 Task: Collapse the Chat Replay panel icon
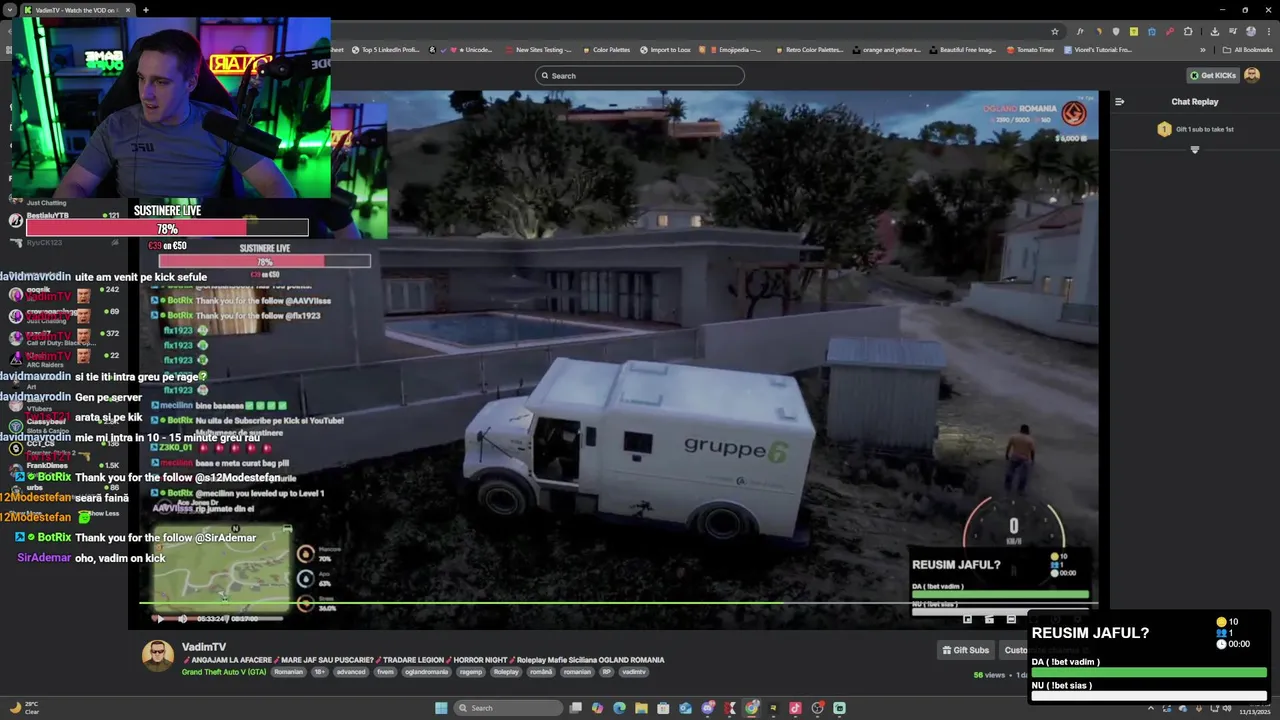tap(1119, 101)
